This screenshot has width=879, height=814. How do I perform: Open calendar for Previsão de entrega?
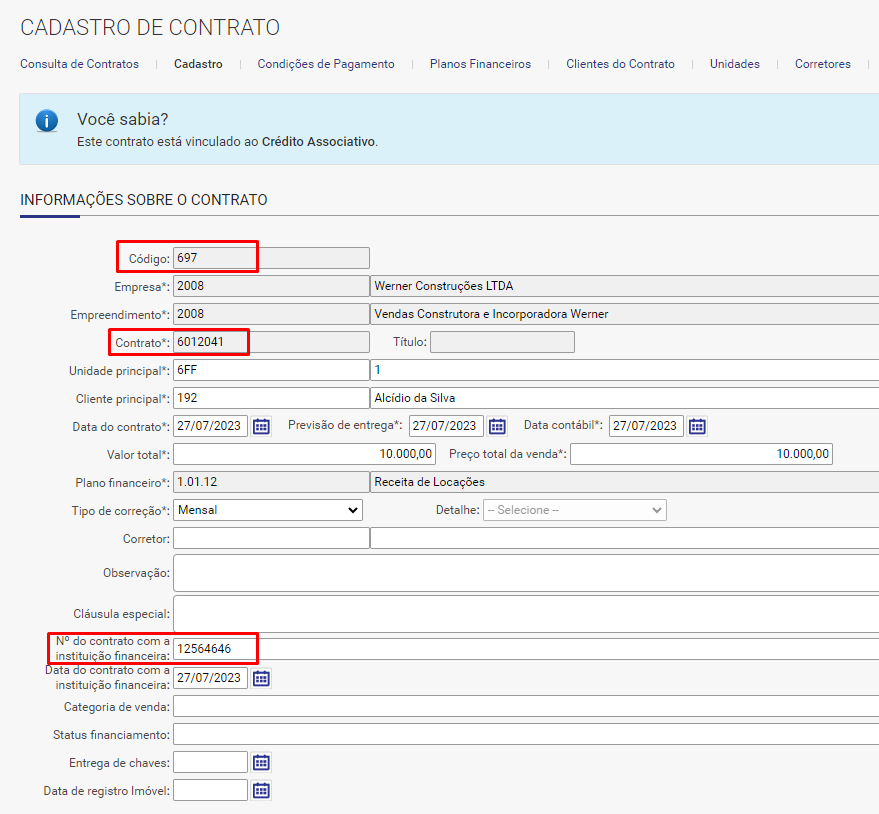(x=497, y=426)
